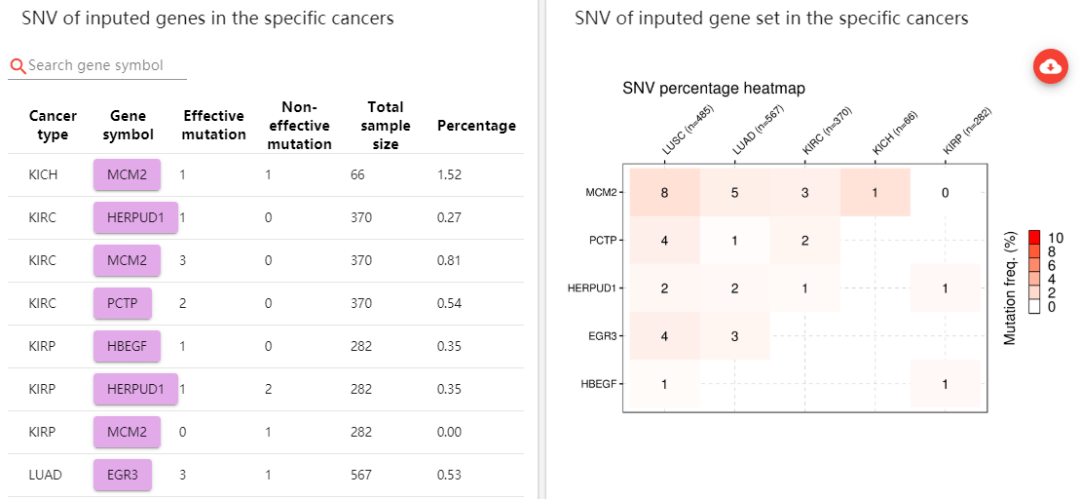Image resolution: width=1080 pixels, height=499 pixels.
Task: Click the PCTP KIRC heatmap cell showing 2
Action: coord(804,240)
